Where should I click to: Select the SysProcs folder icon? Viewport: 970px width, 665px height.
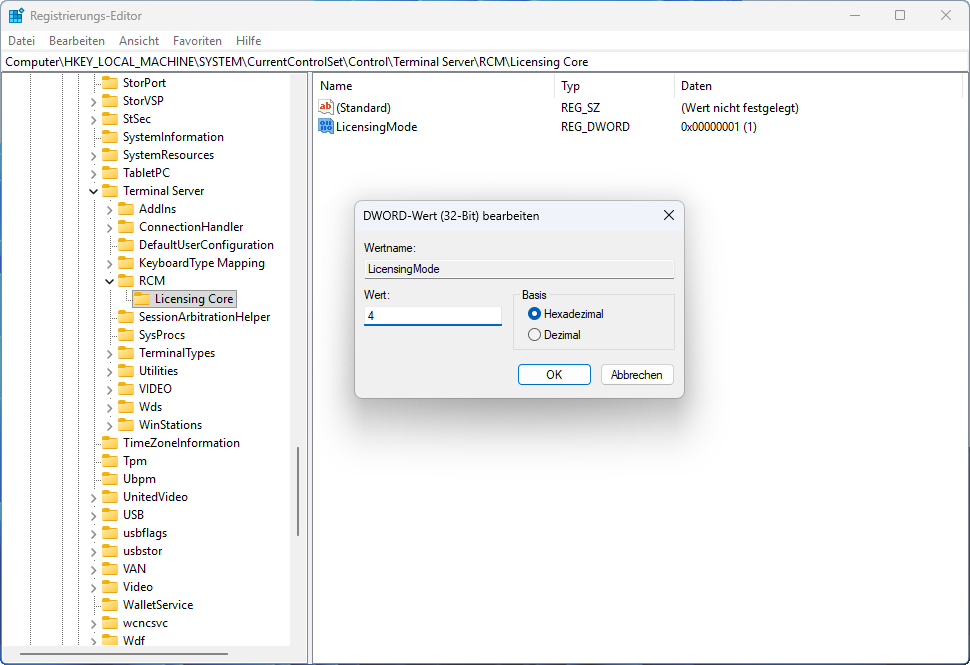coord(126,335)
